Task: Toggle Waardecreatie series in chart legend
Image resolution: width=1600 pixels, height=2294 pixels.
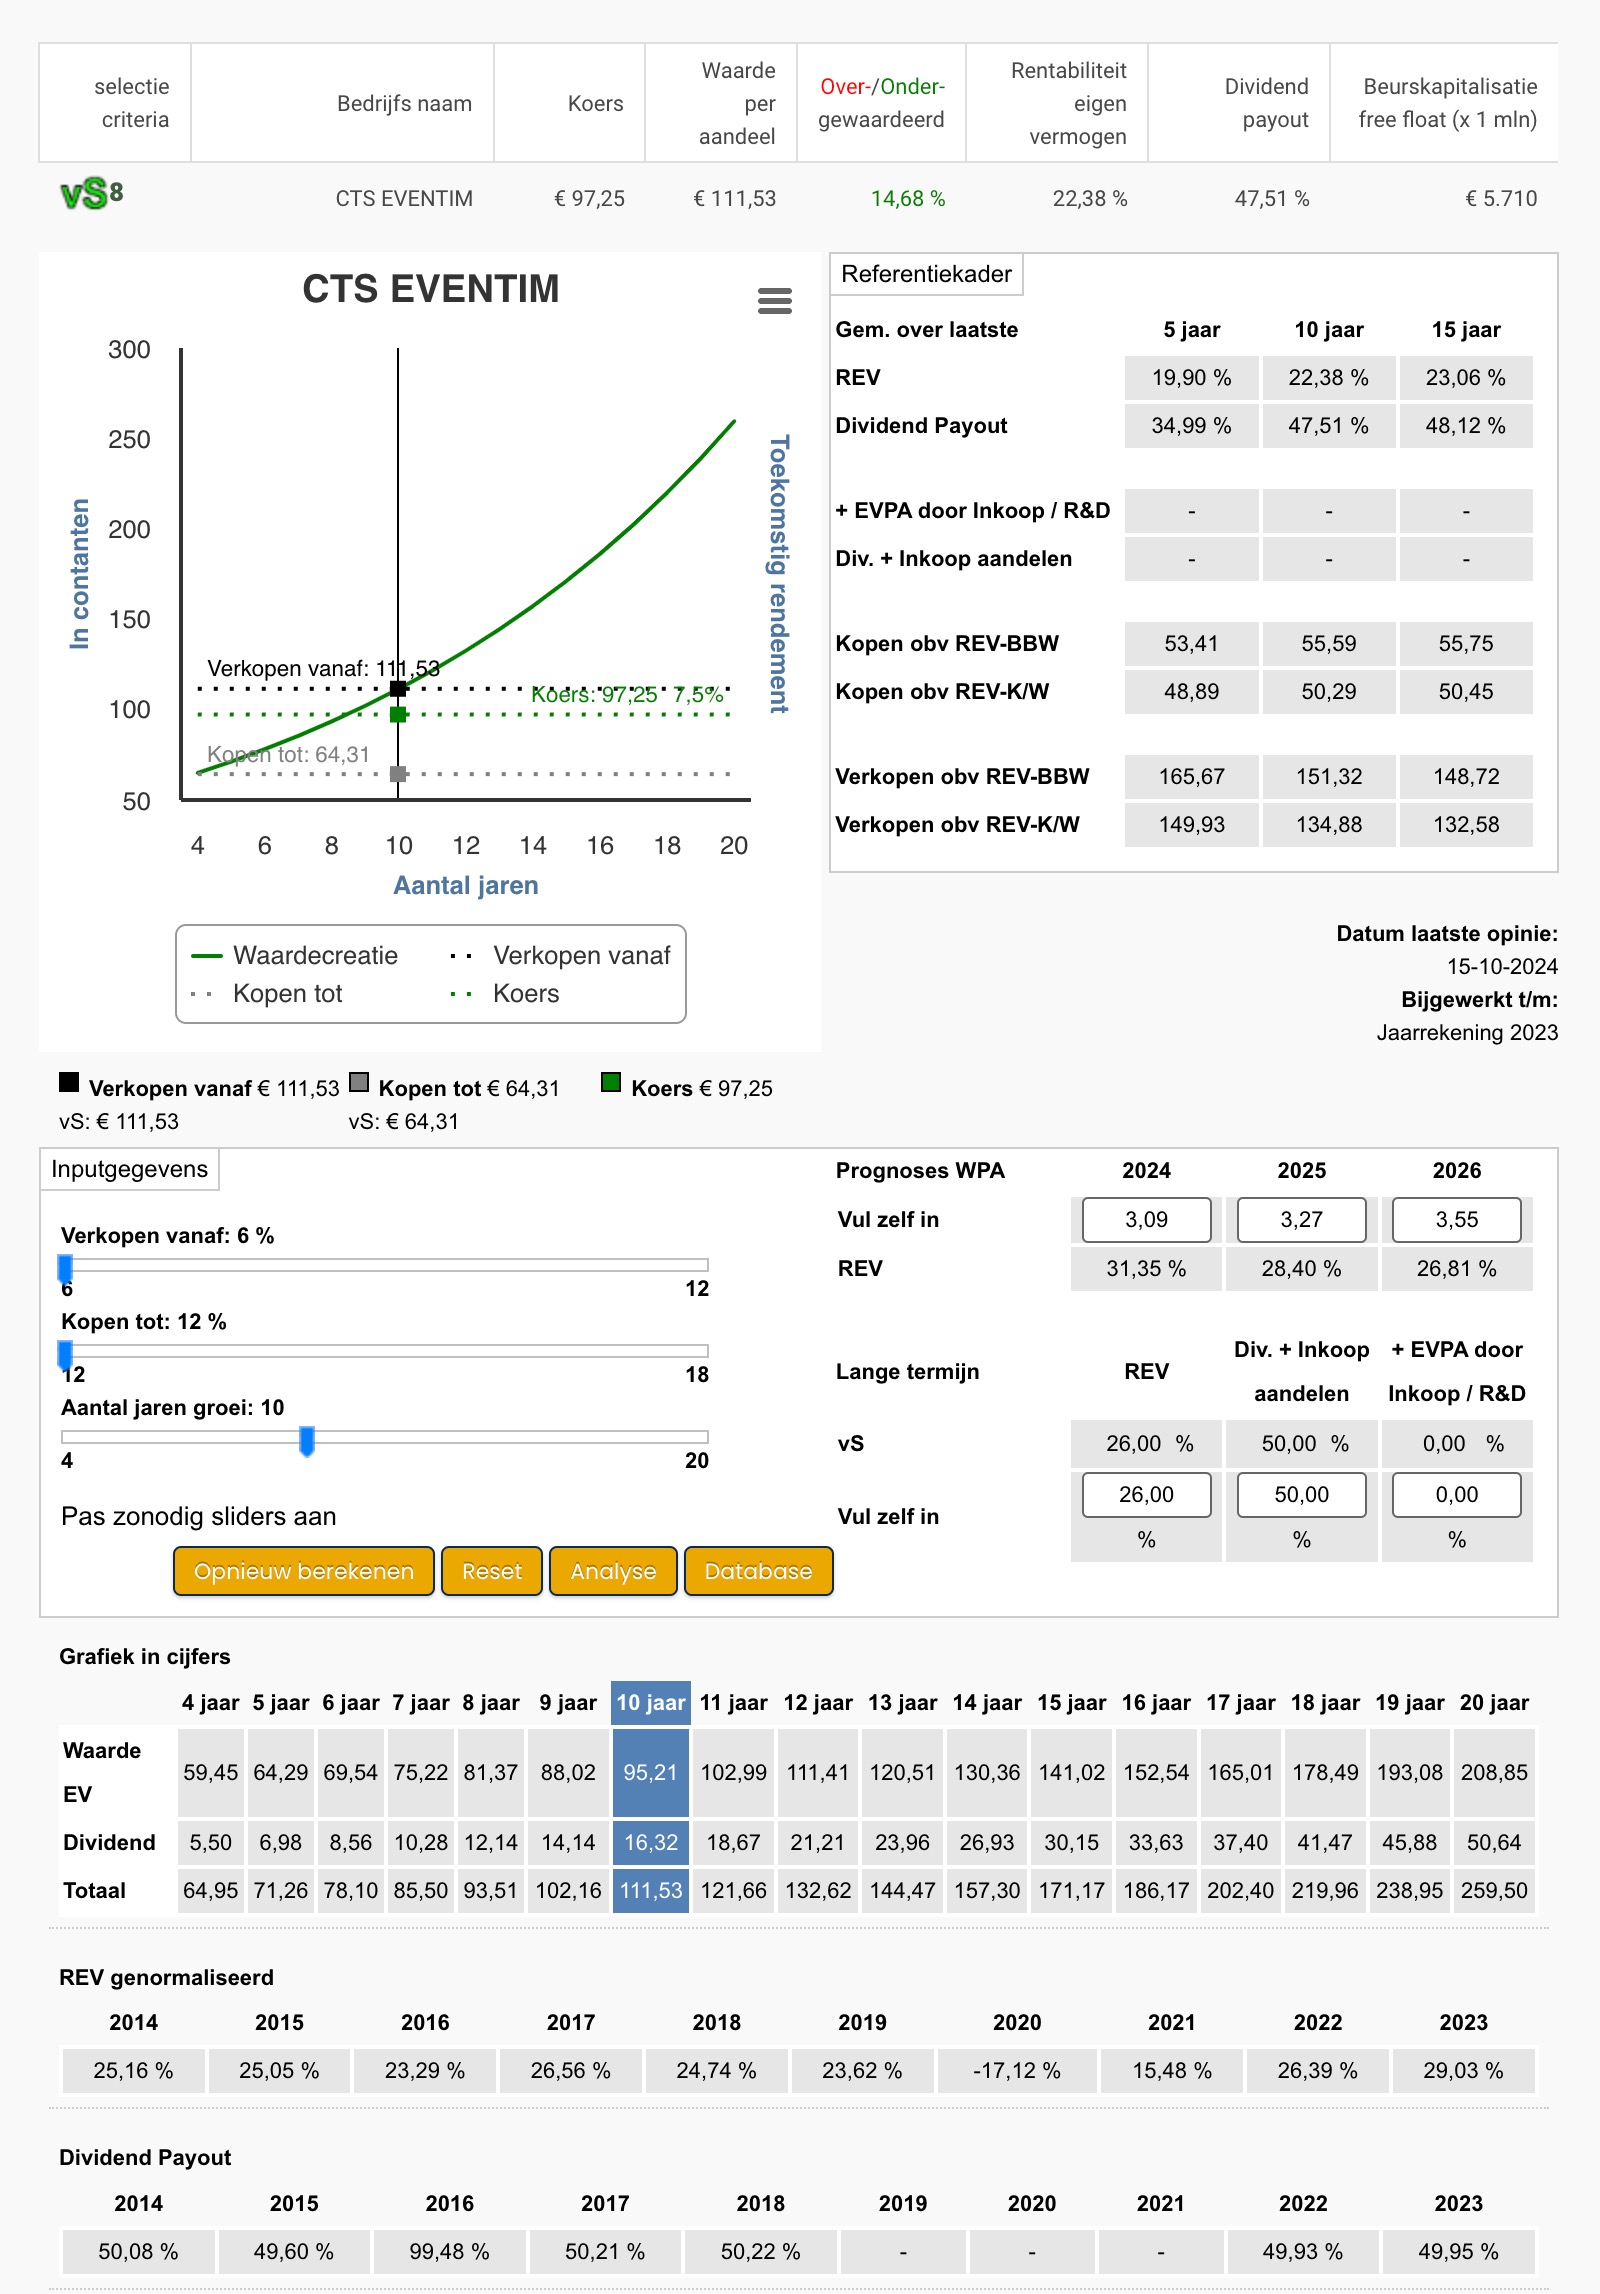Action: tap(295, 956)
